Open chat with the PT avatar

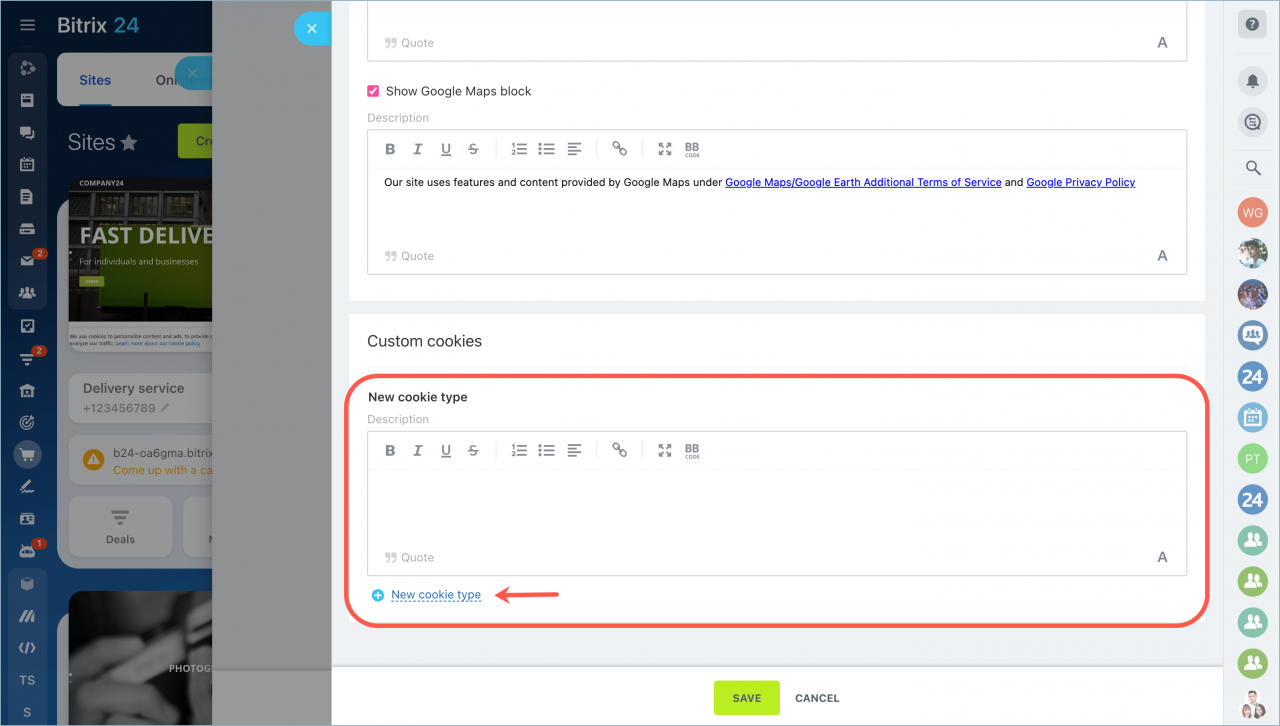click(1252, 458)
